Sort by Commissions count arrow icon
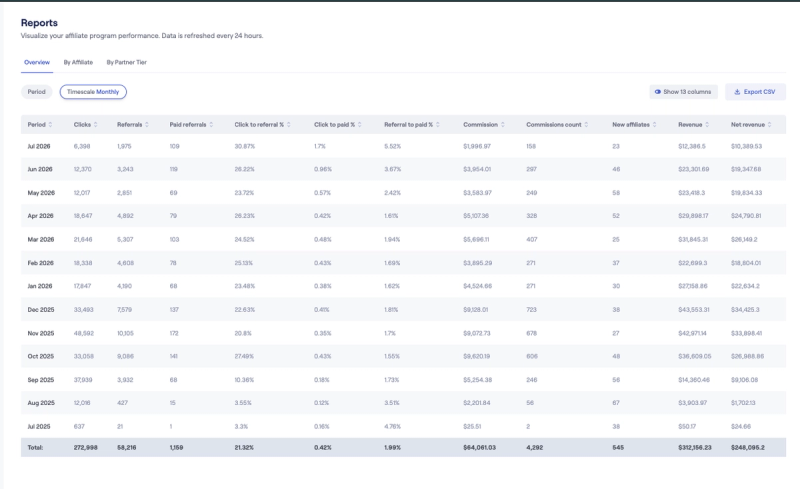Screen dimensions: 800x489 coord(586,125)
